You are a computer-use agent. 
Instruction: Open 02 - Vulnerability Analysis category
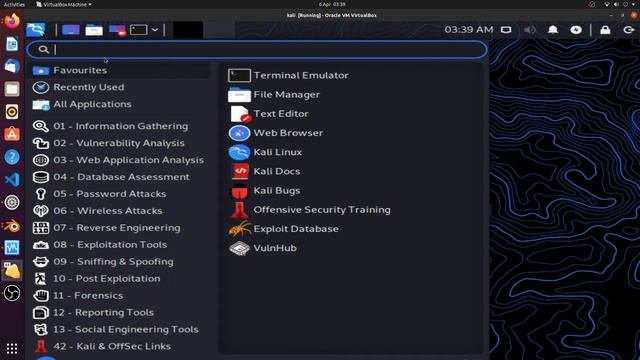point(120,143)
